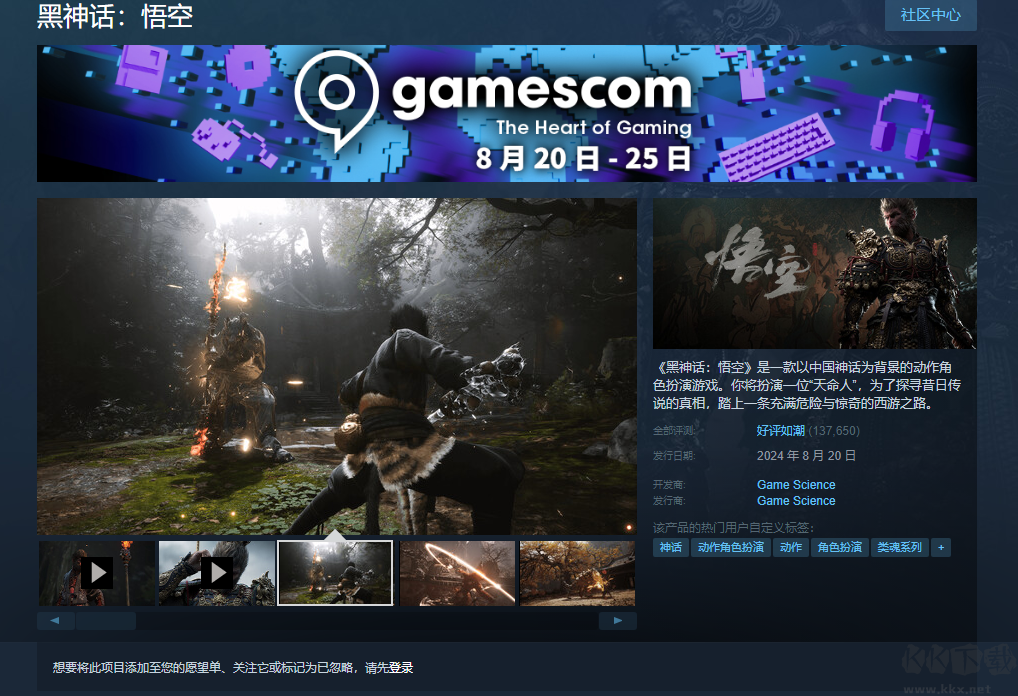Select the 动作 tag

click(x=790, y=547)
